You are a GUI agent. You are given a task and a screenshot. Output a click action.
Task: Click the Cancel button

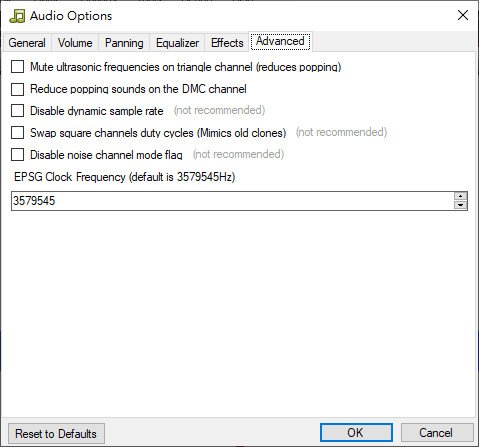coord(437,433)
